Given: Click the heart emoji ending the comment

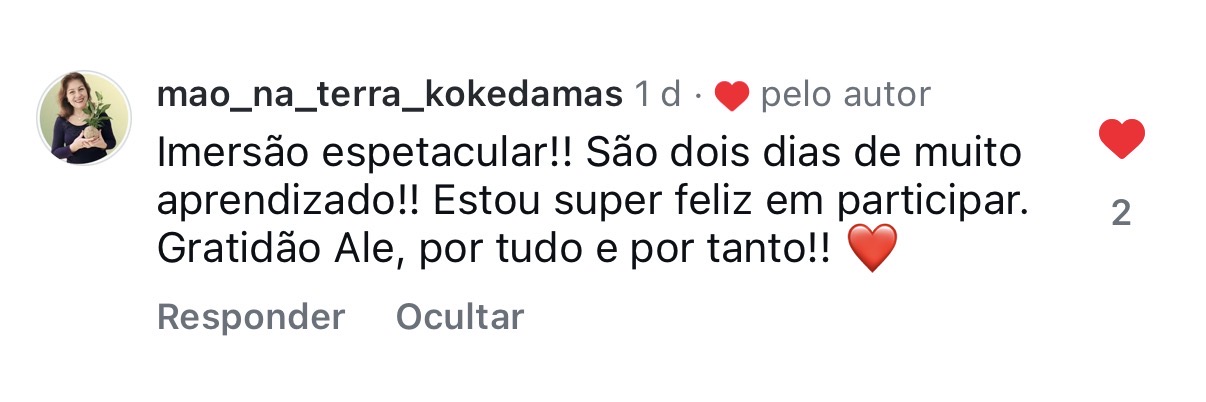Looking at the screenshot, I should tap(872, 249).
